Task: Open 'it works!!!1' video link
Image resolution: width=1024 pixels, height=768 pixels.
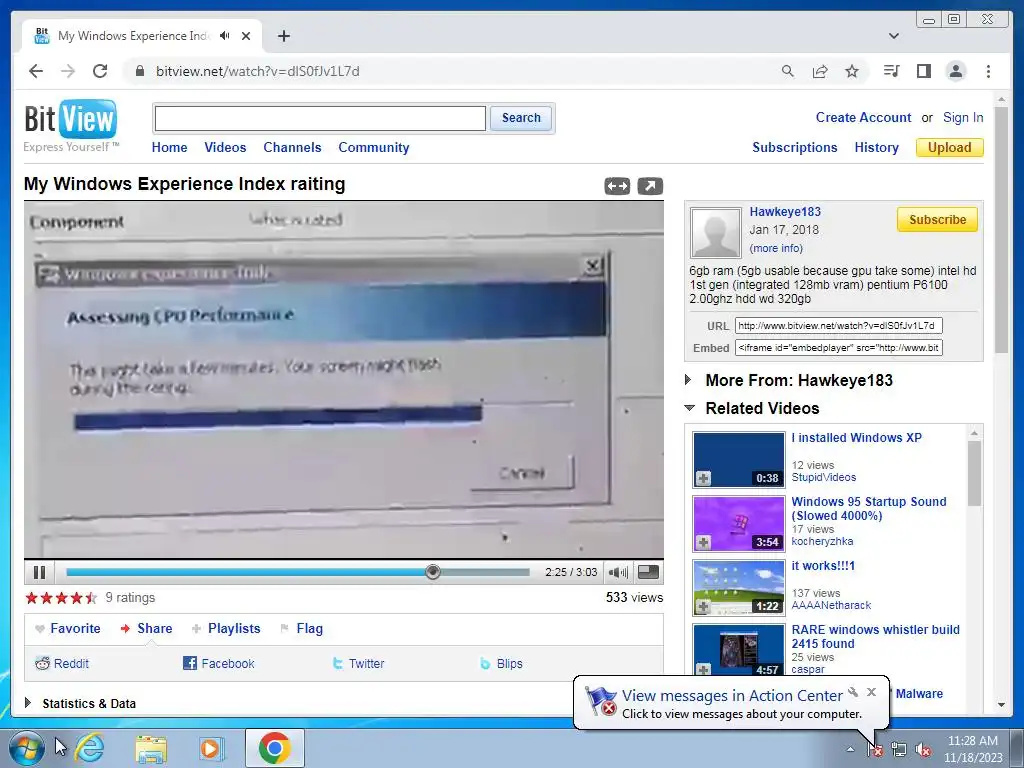Action: (x=823, y=566)
